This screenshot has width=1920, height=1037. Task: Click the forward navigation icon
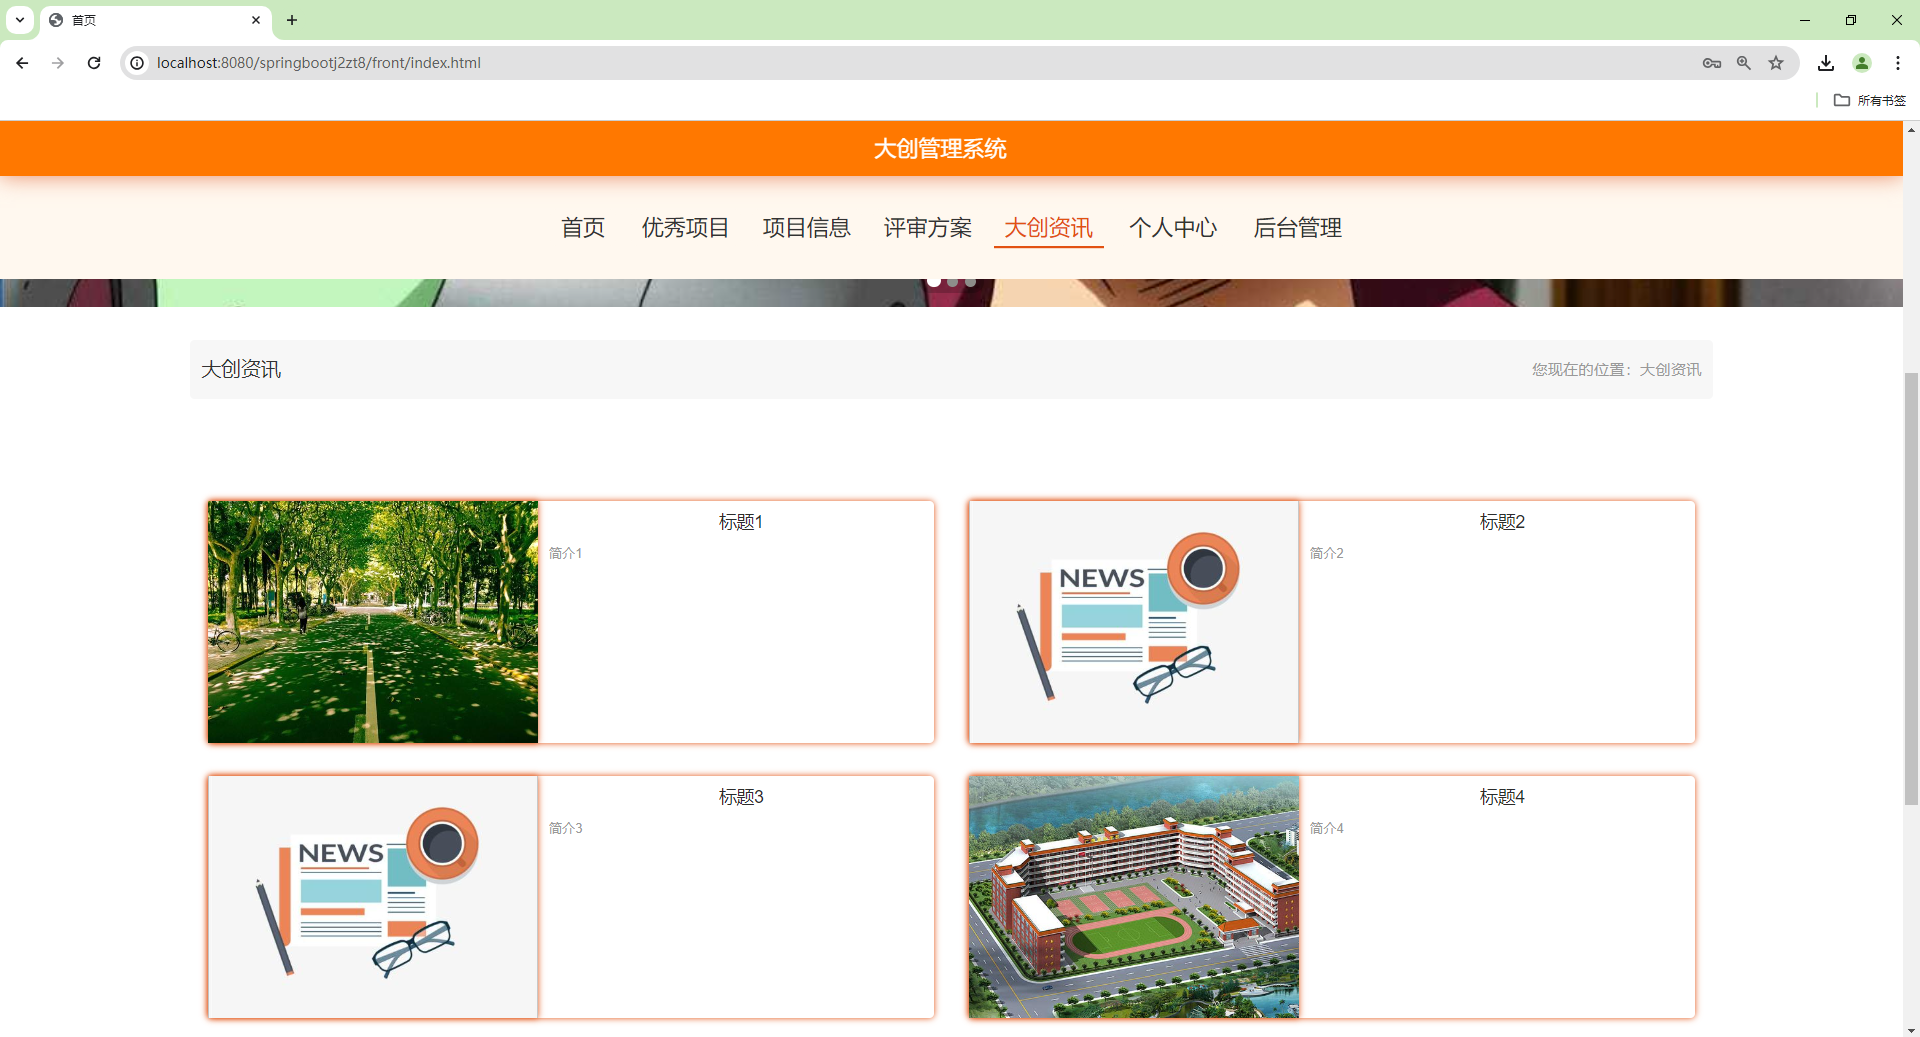tap(58, 62)
